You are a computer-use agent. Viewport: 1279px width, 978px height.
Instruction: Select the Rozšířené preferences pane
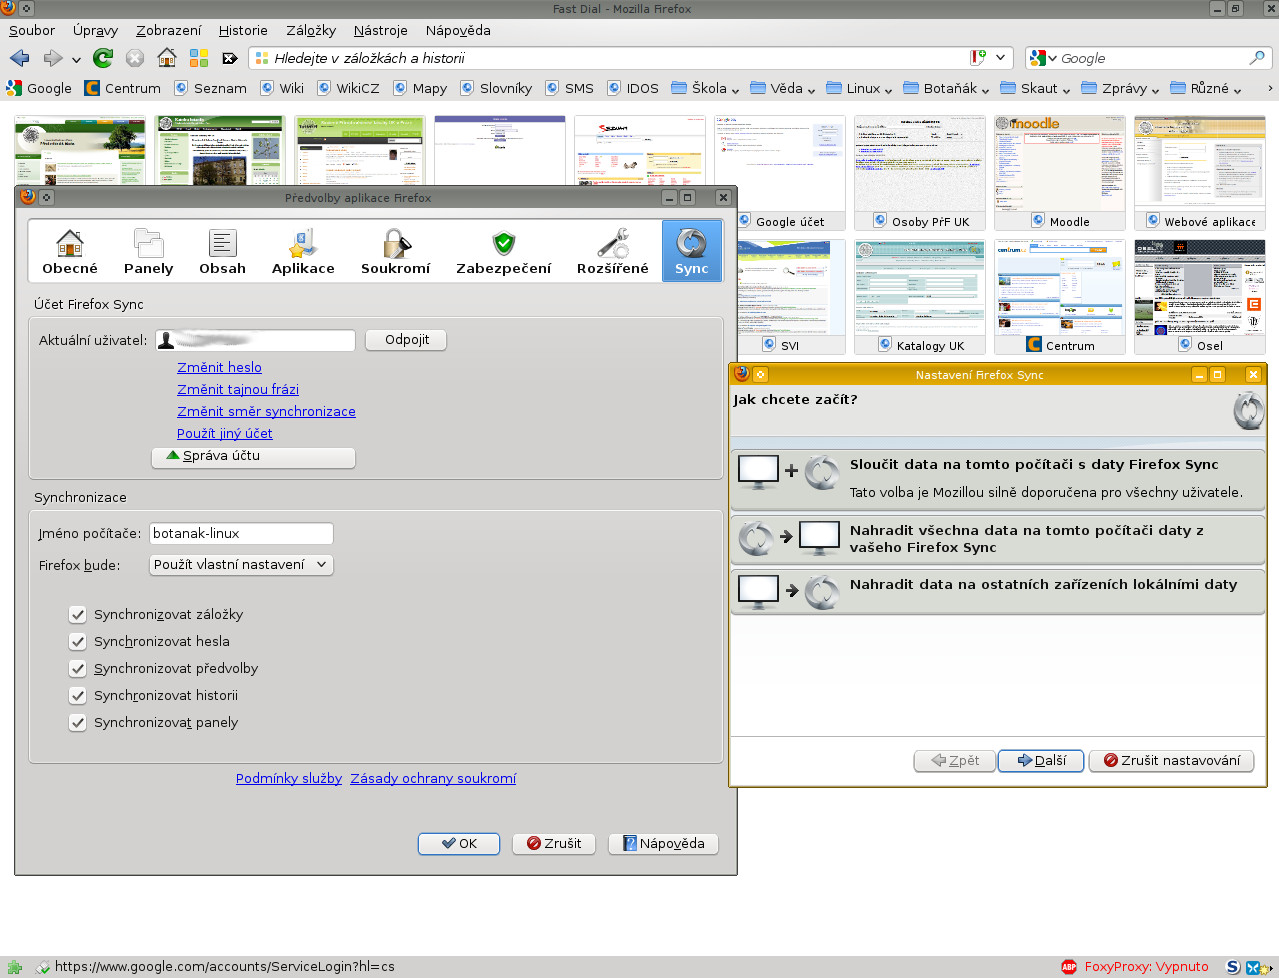[612, 251]
